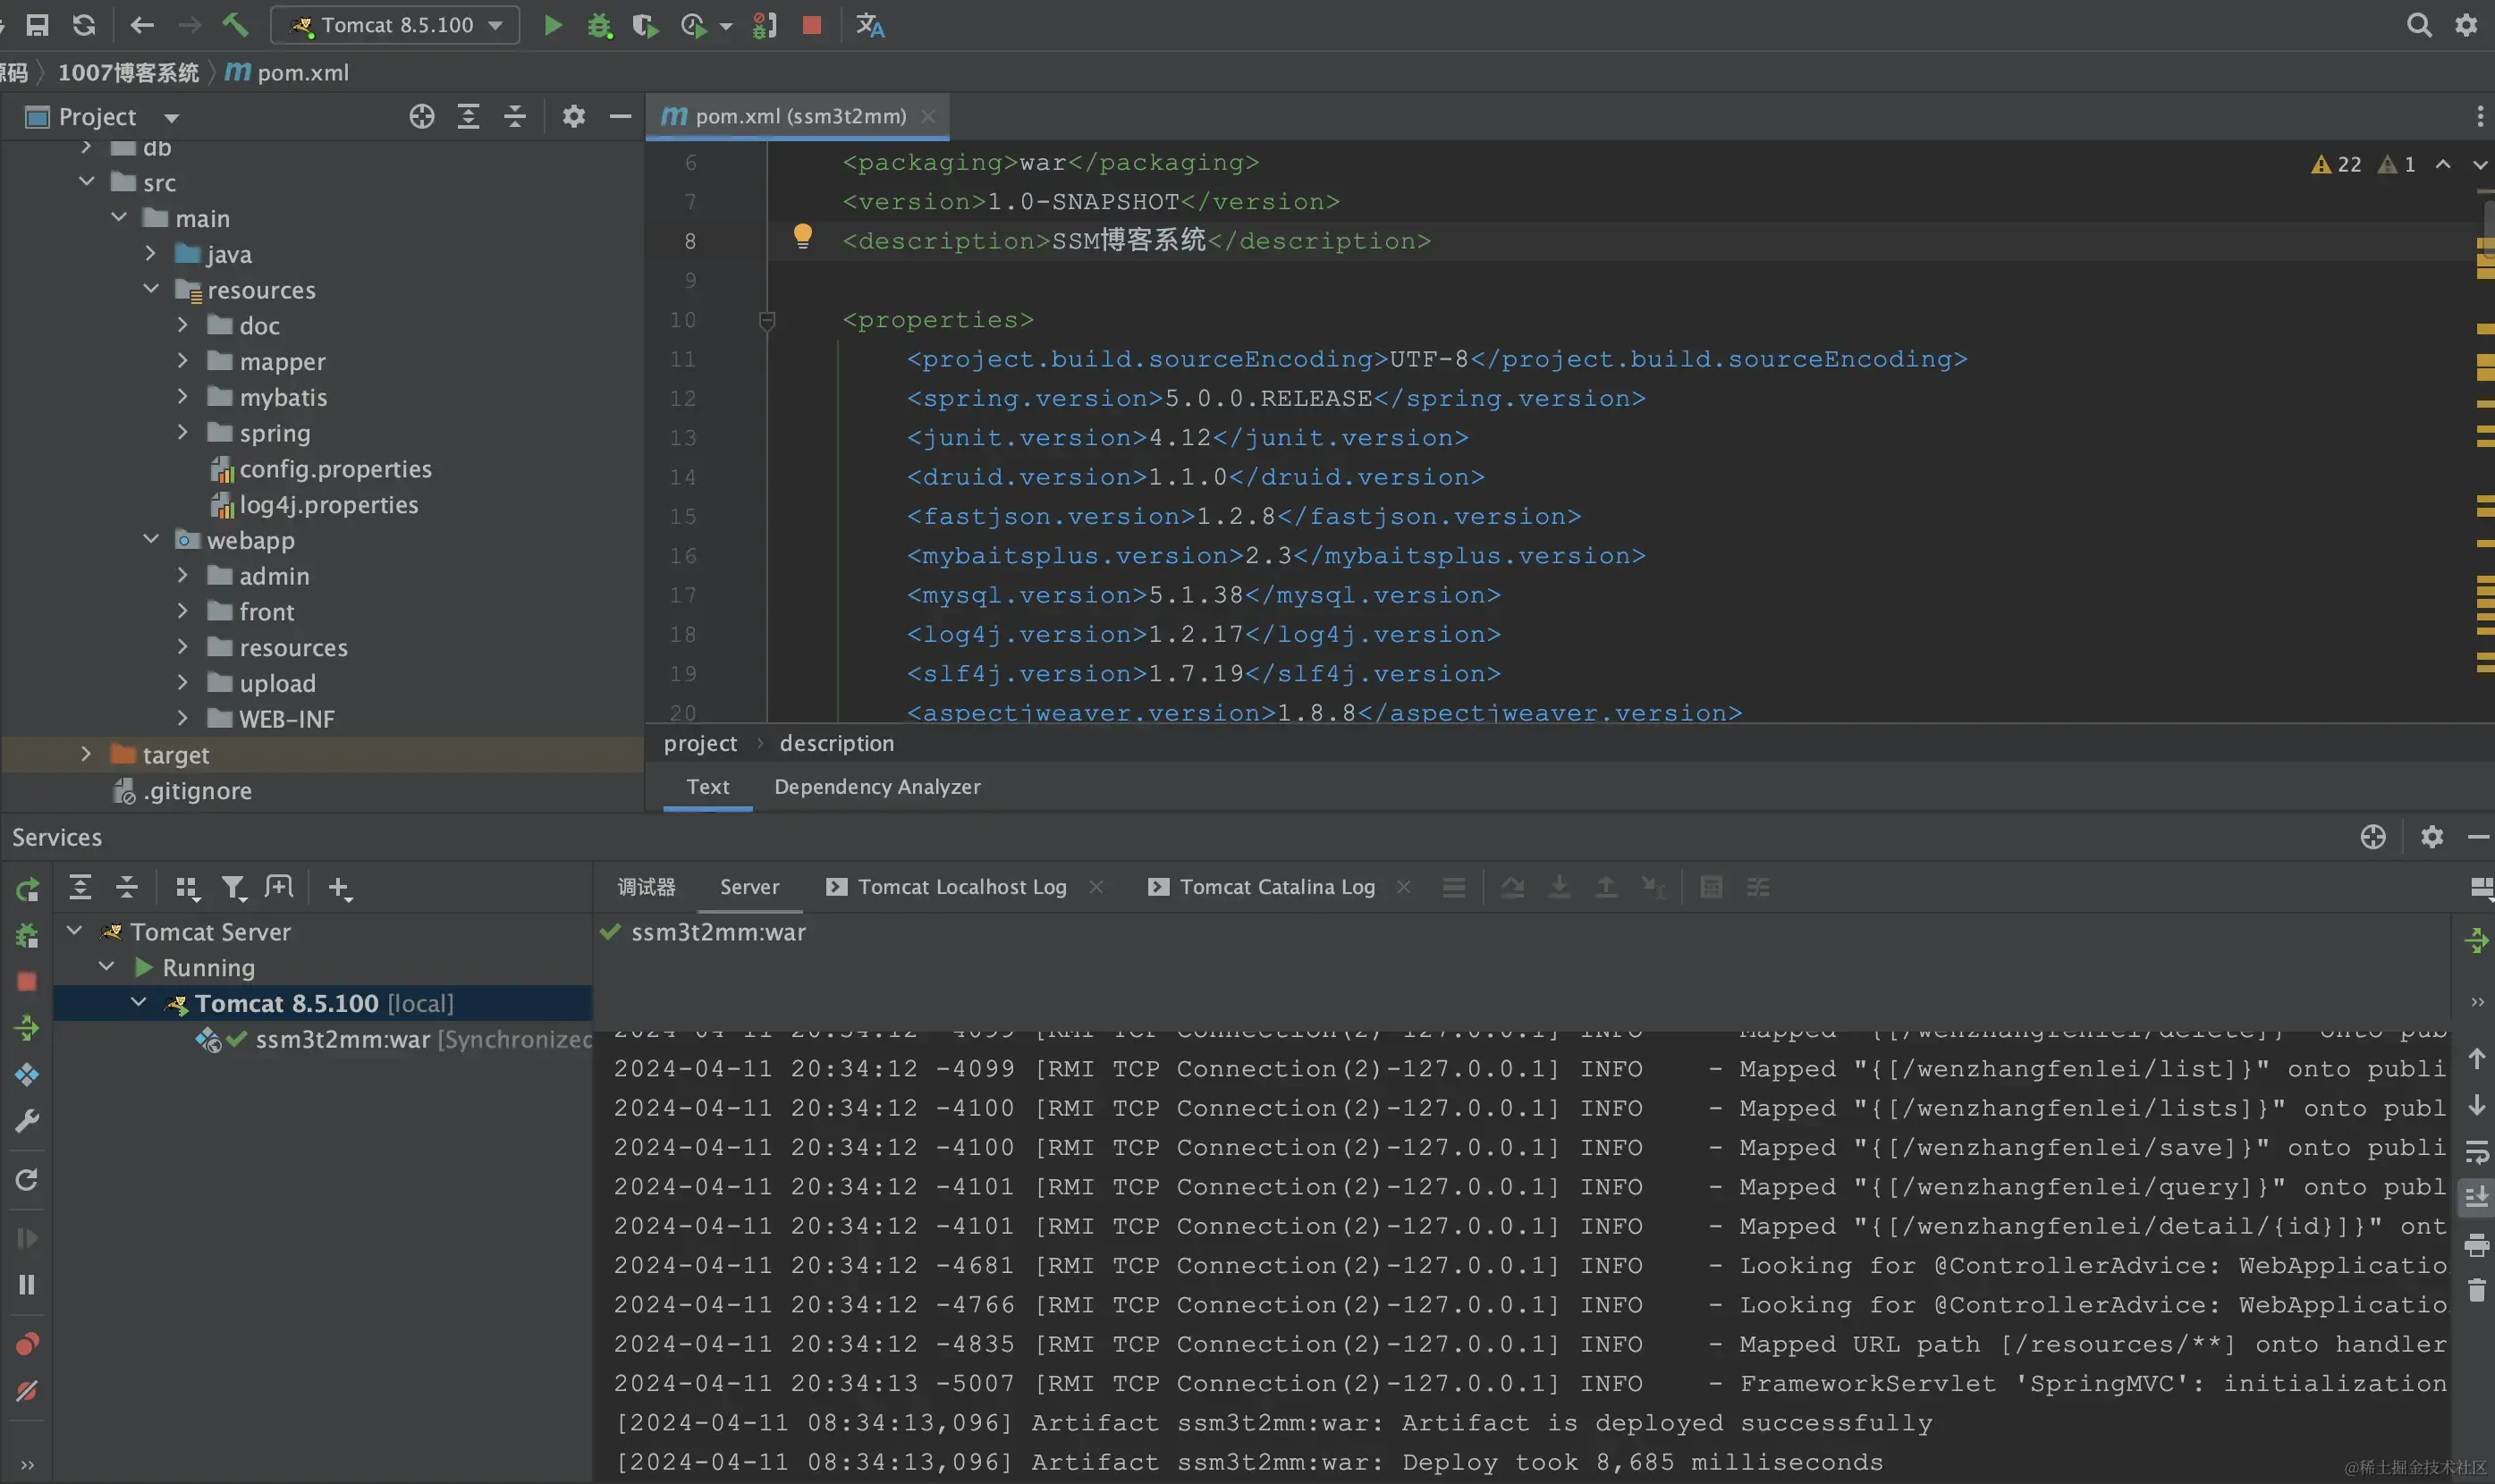Click the 22 warnings inspection indicator
2495x1484 pixels.
[x=2336, y=164]
